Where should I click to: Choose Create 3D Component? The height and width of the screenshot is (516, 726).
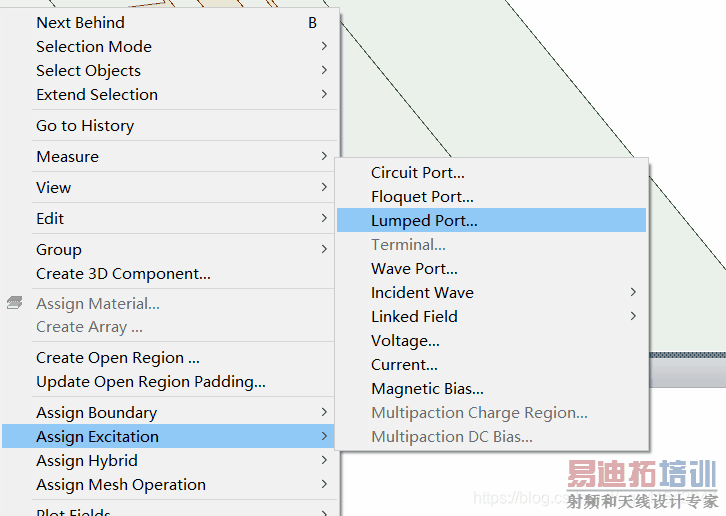[123, 274]
